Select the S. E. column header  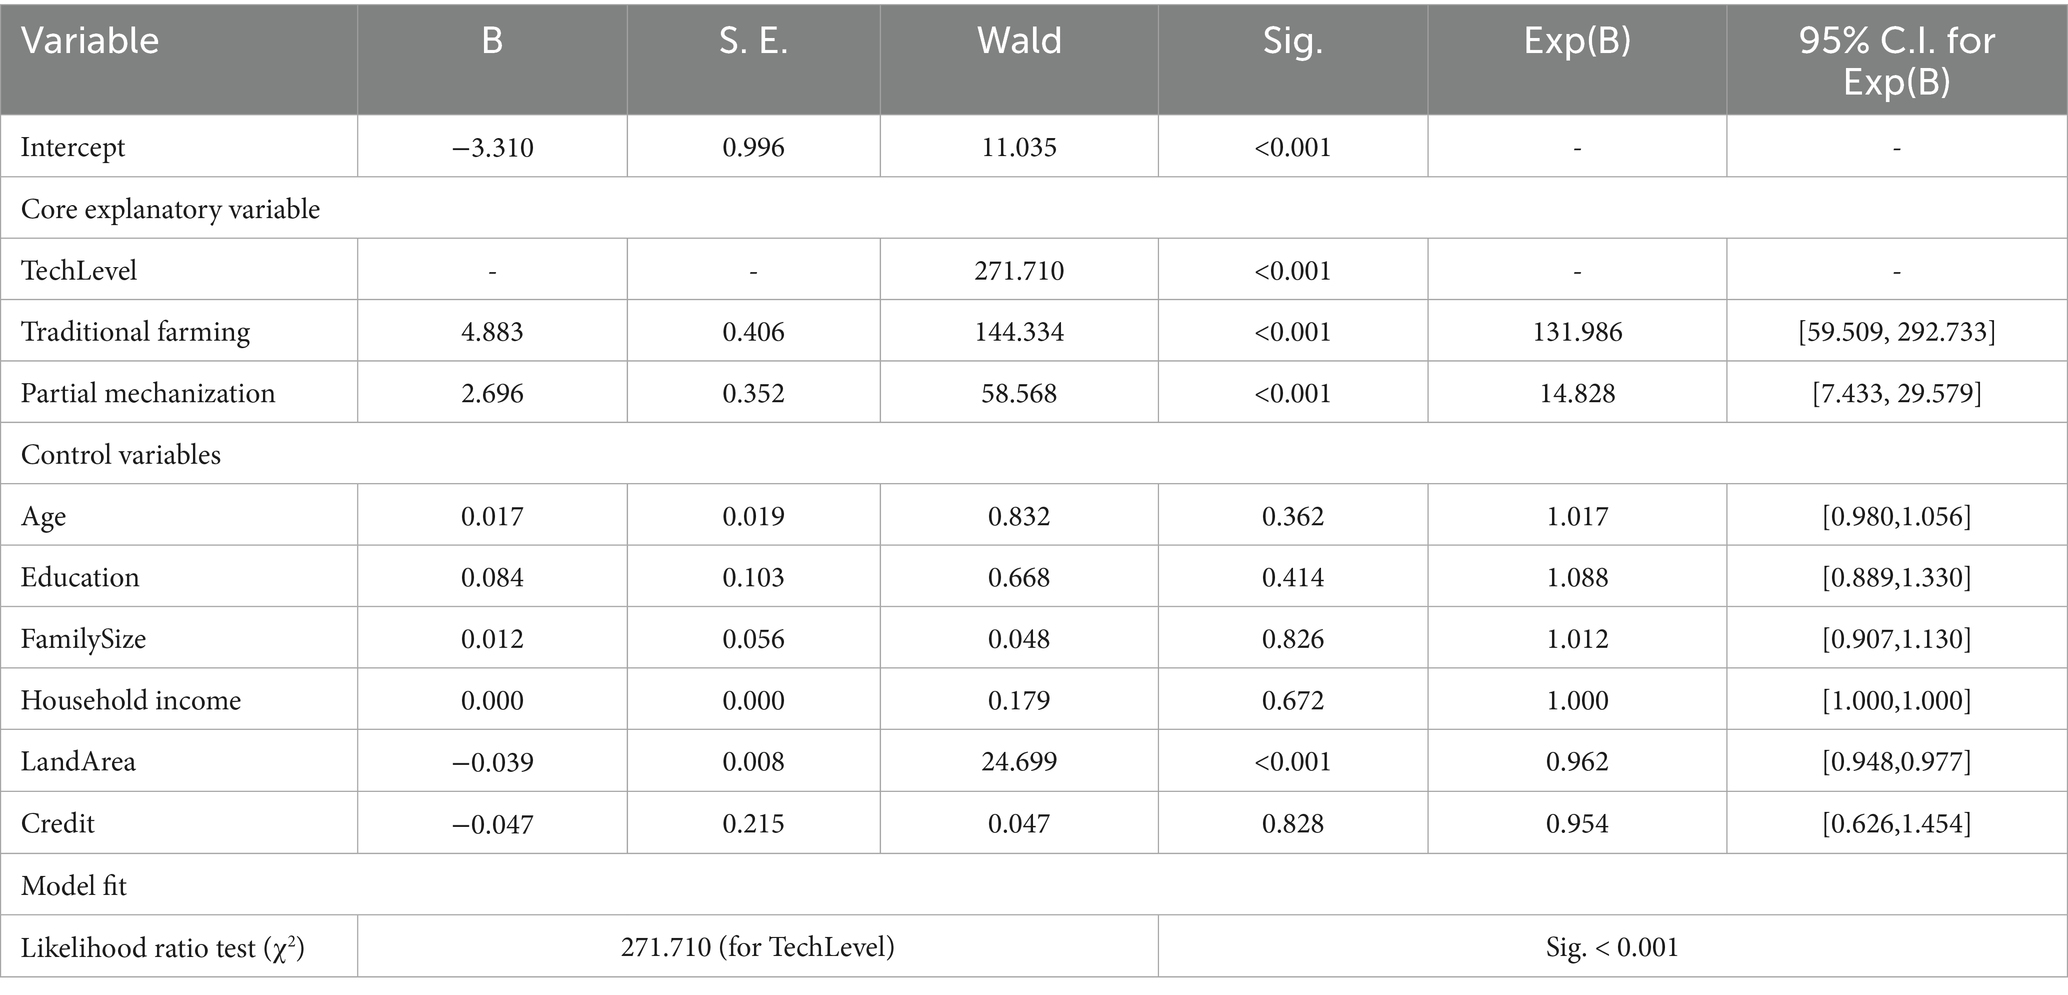pyautogui.click(x=753, y=41)
